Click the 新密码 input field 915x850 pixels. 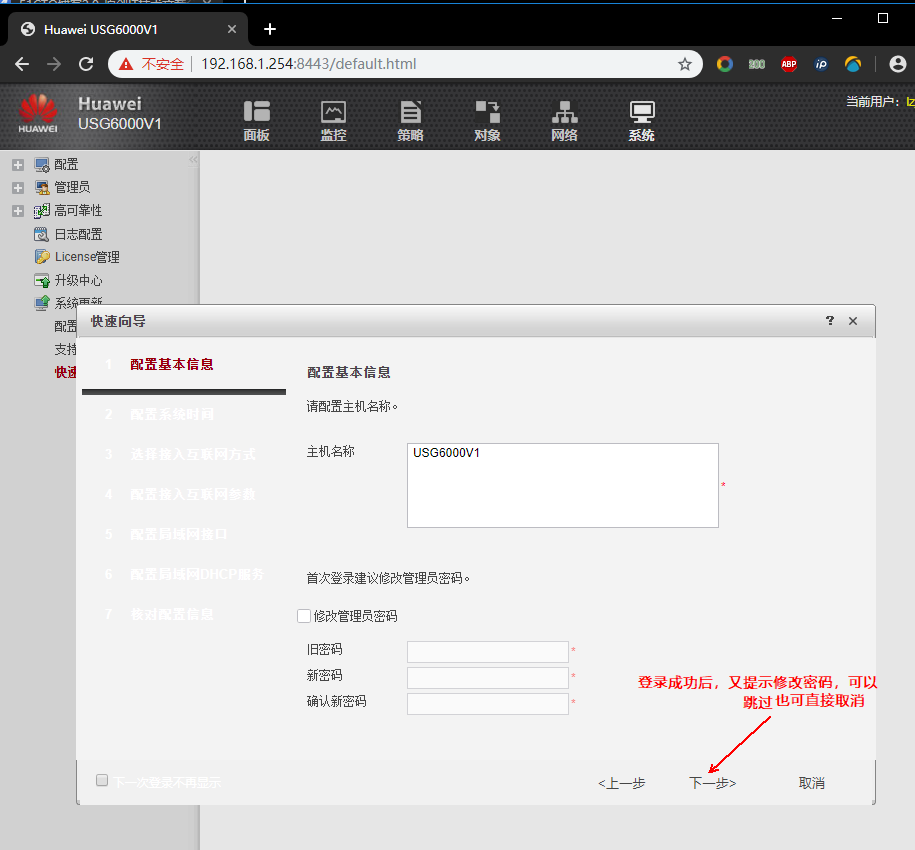pos(488,678)
